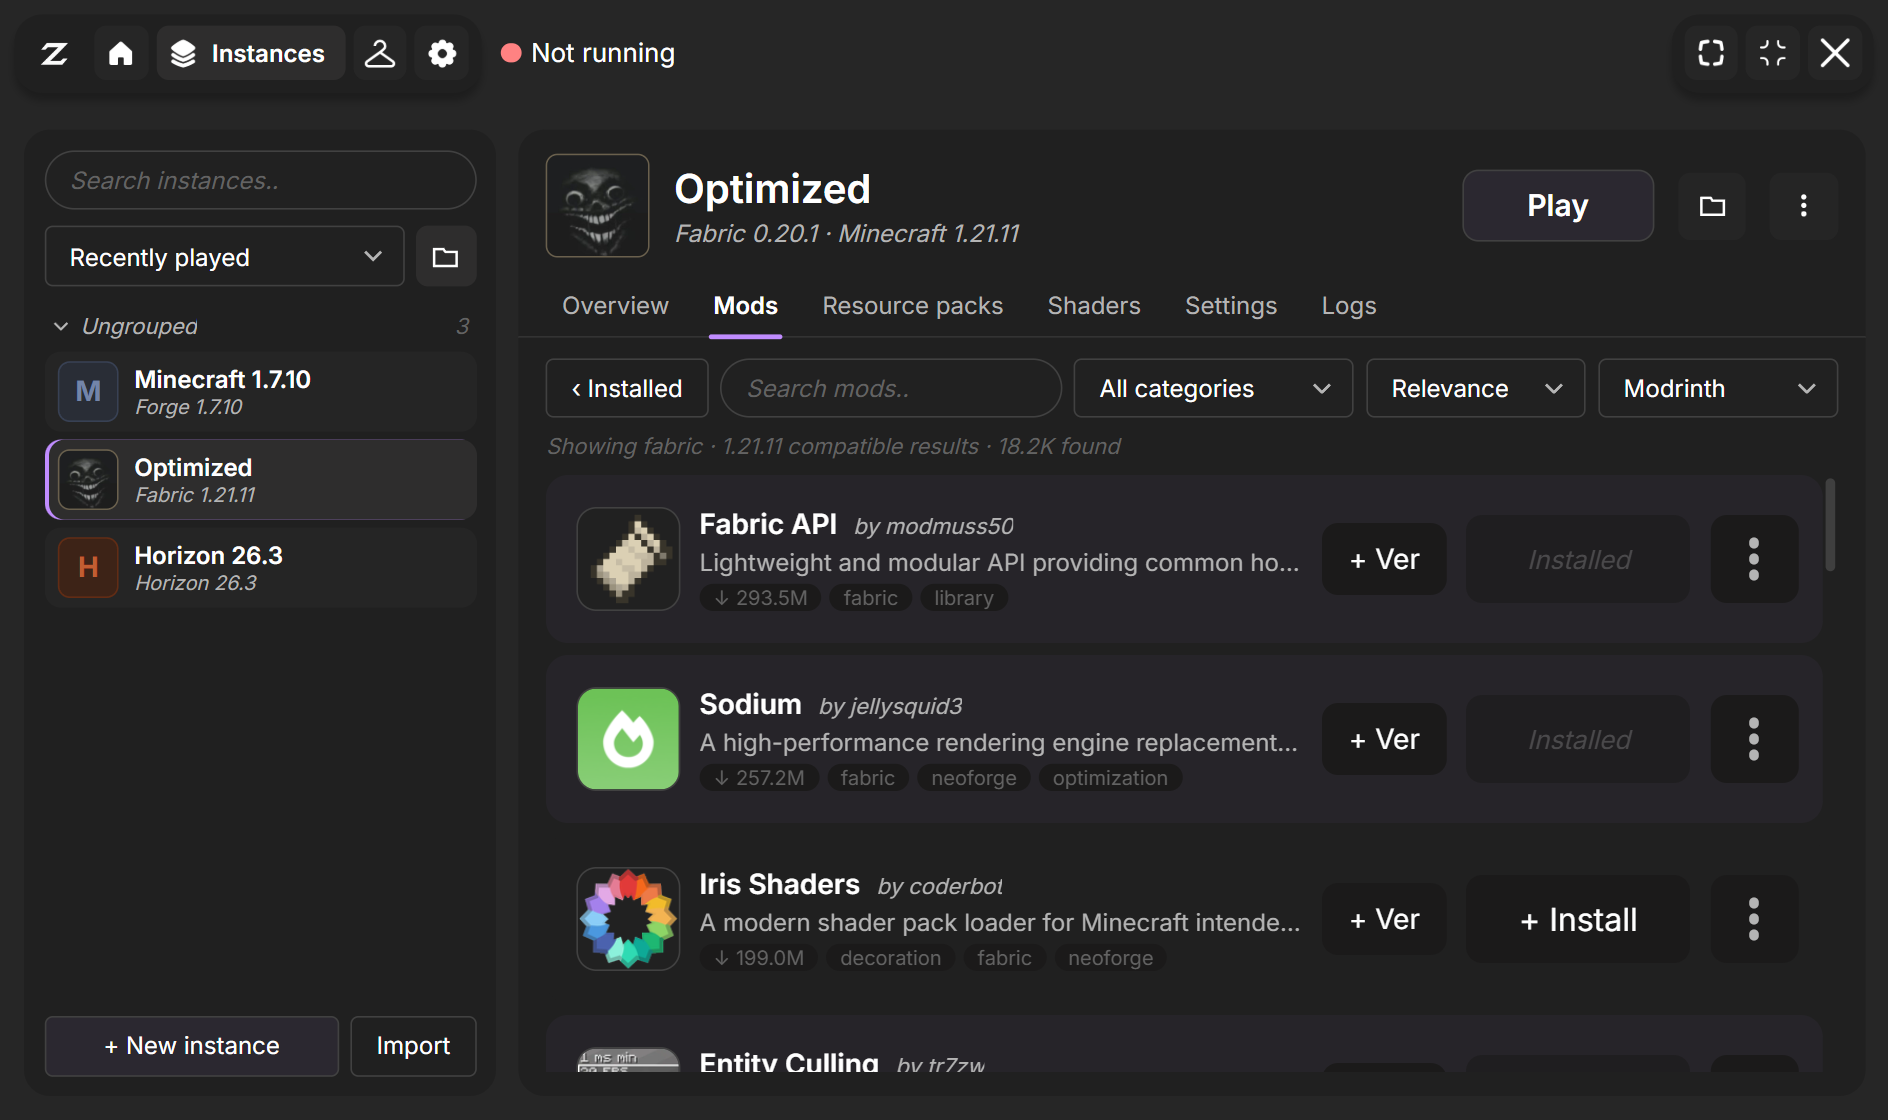Focus the Search instances field
Screen dimensions: 1888x1120
260,180
